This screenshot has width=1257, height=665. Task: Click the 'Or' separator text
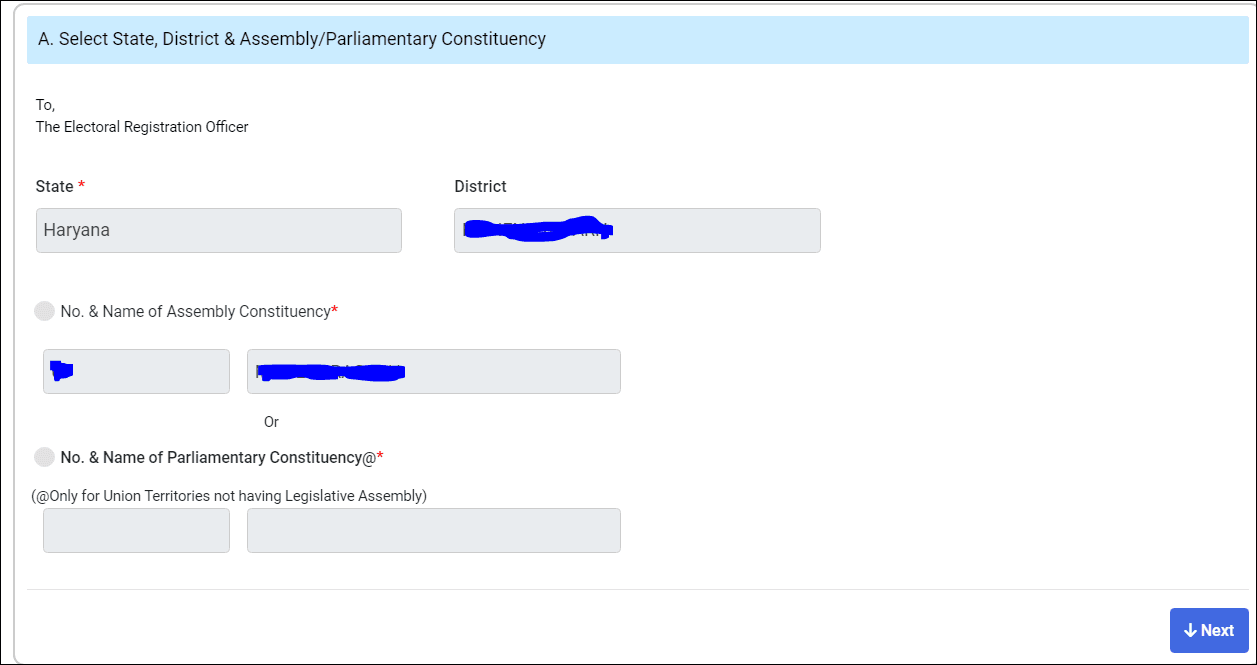point(271,422)
